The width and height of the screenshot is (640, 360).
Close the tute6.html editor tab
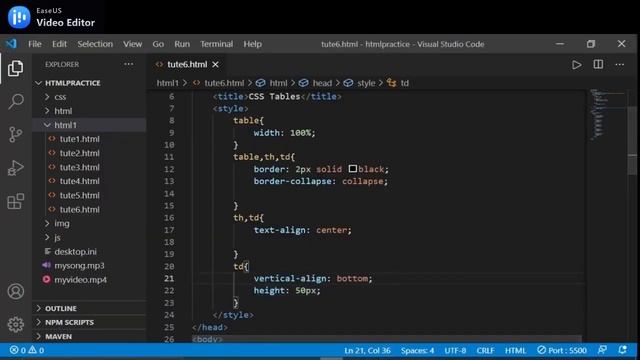[x=216, y=64]
